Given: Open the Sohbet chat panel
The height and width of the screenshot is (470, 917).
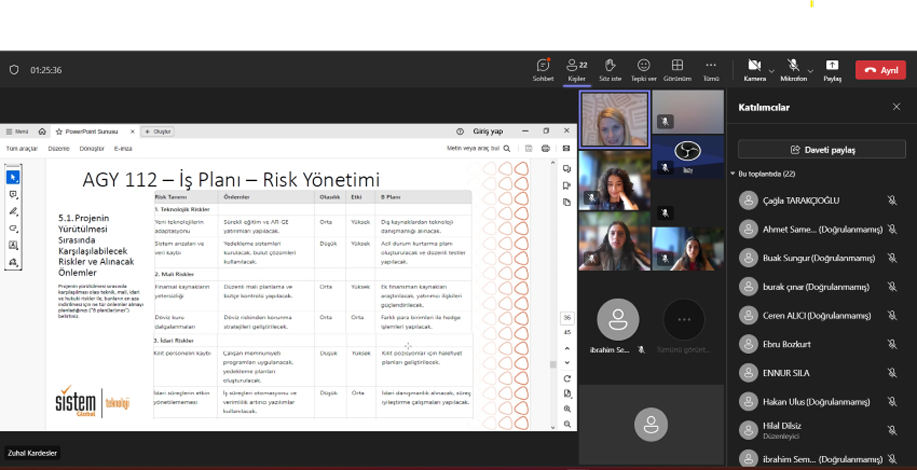Looking at the screenshot, I should [543, 68].
